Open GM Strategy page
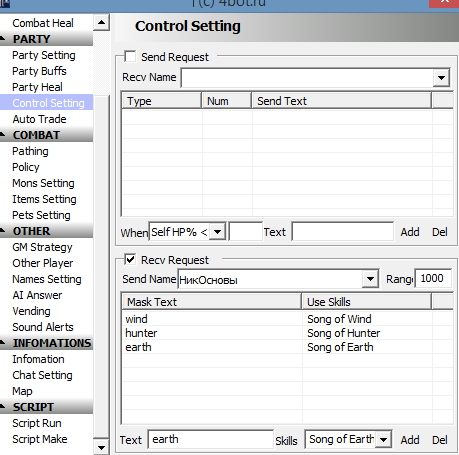The height and width of the screenshot is (455, 459). pos(42,247)
